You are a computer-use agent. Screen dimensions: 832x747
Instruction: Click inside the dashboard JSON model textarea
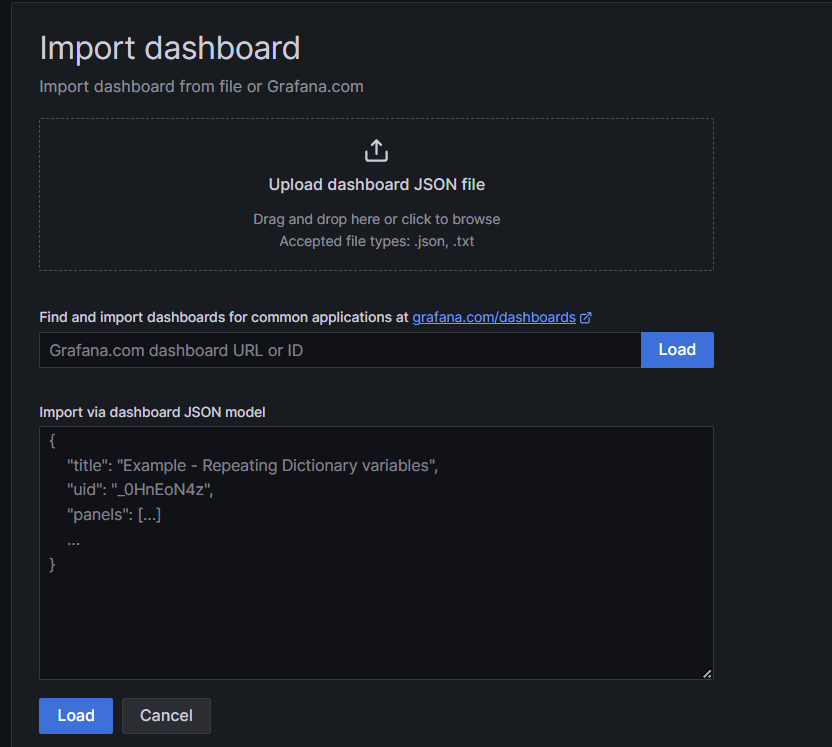click(376, 553)
